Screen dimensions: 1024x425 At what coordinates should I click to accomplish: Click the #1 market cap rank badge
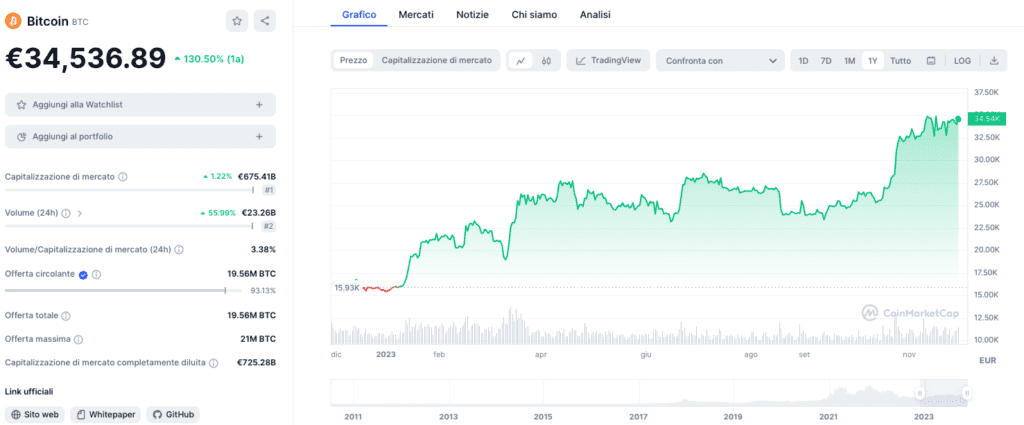point(268,190)
